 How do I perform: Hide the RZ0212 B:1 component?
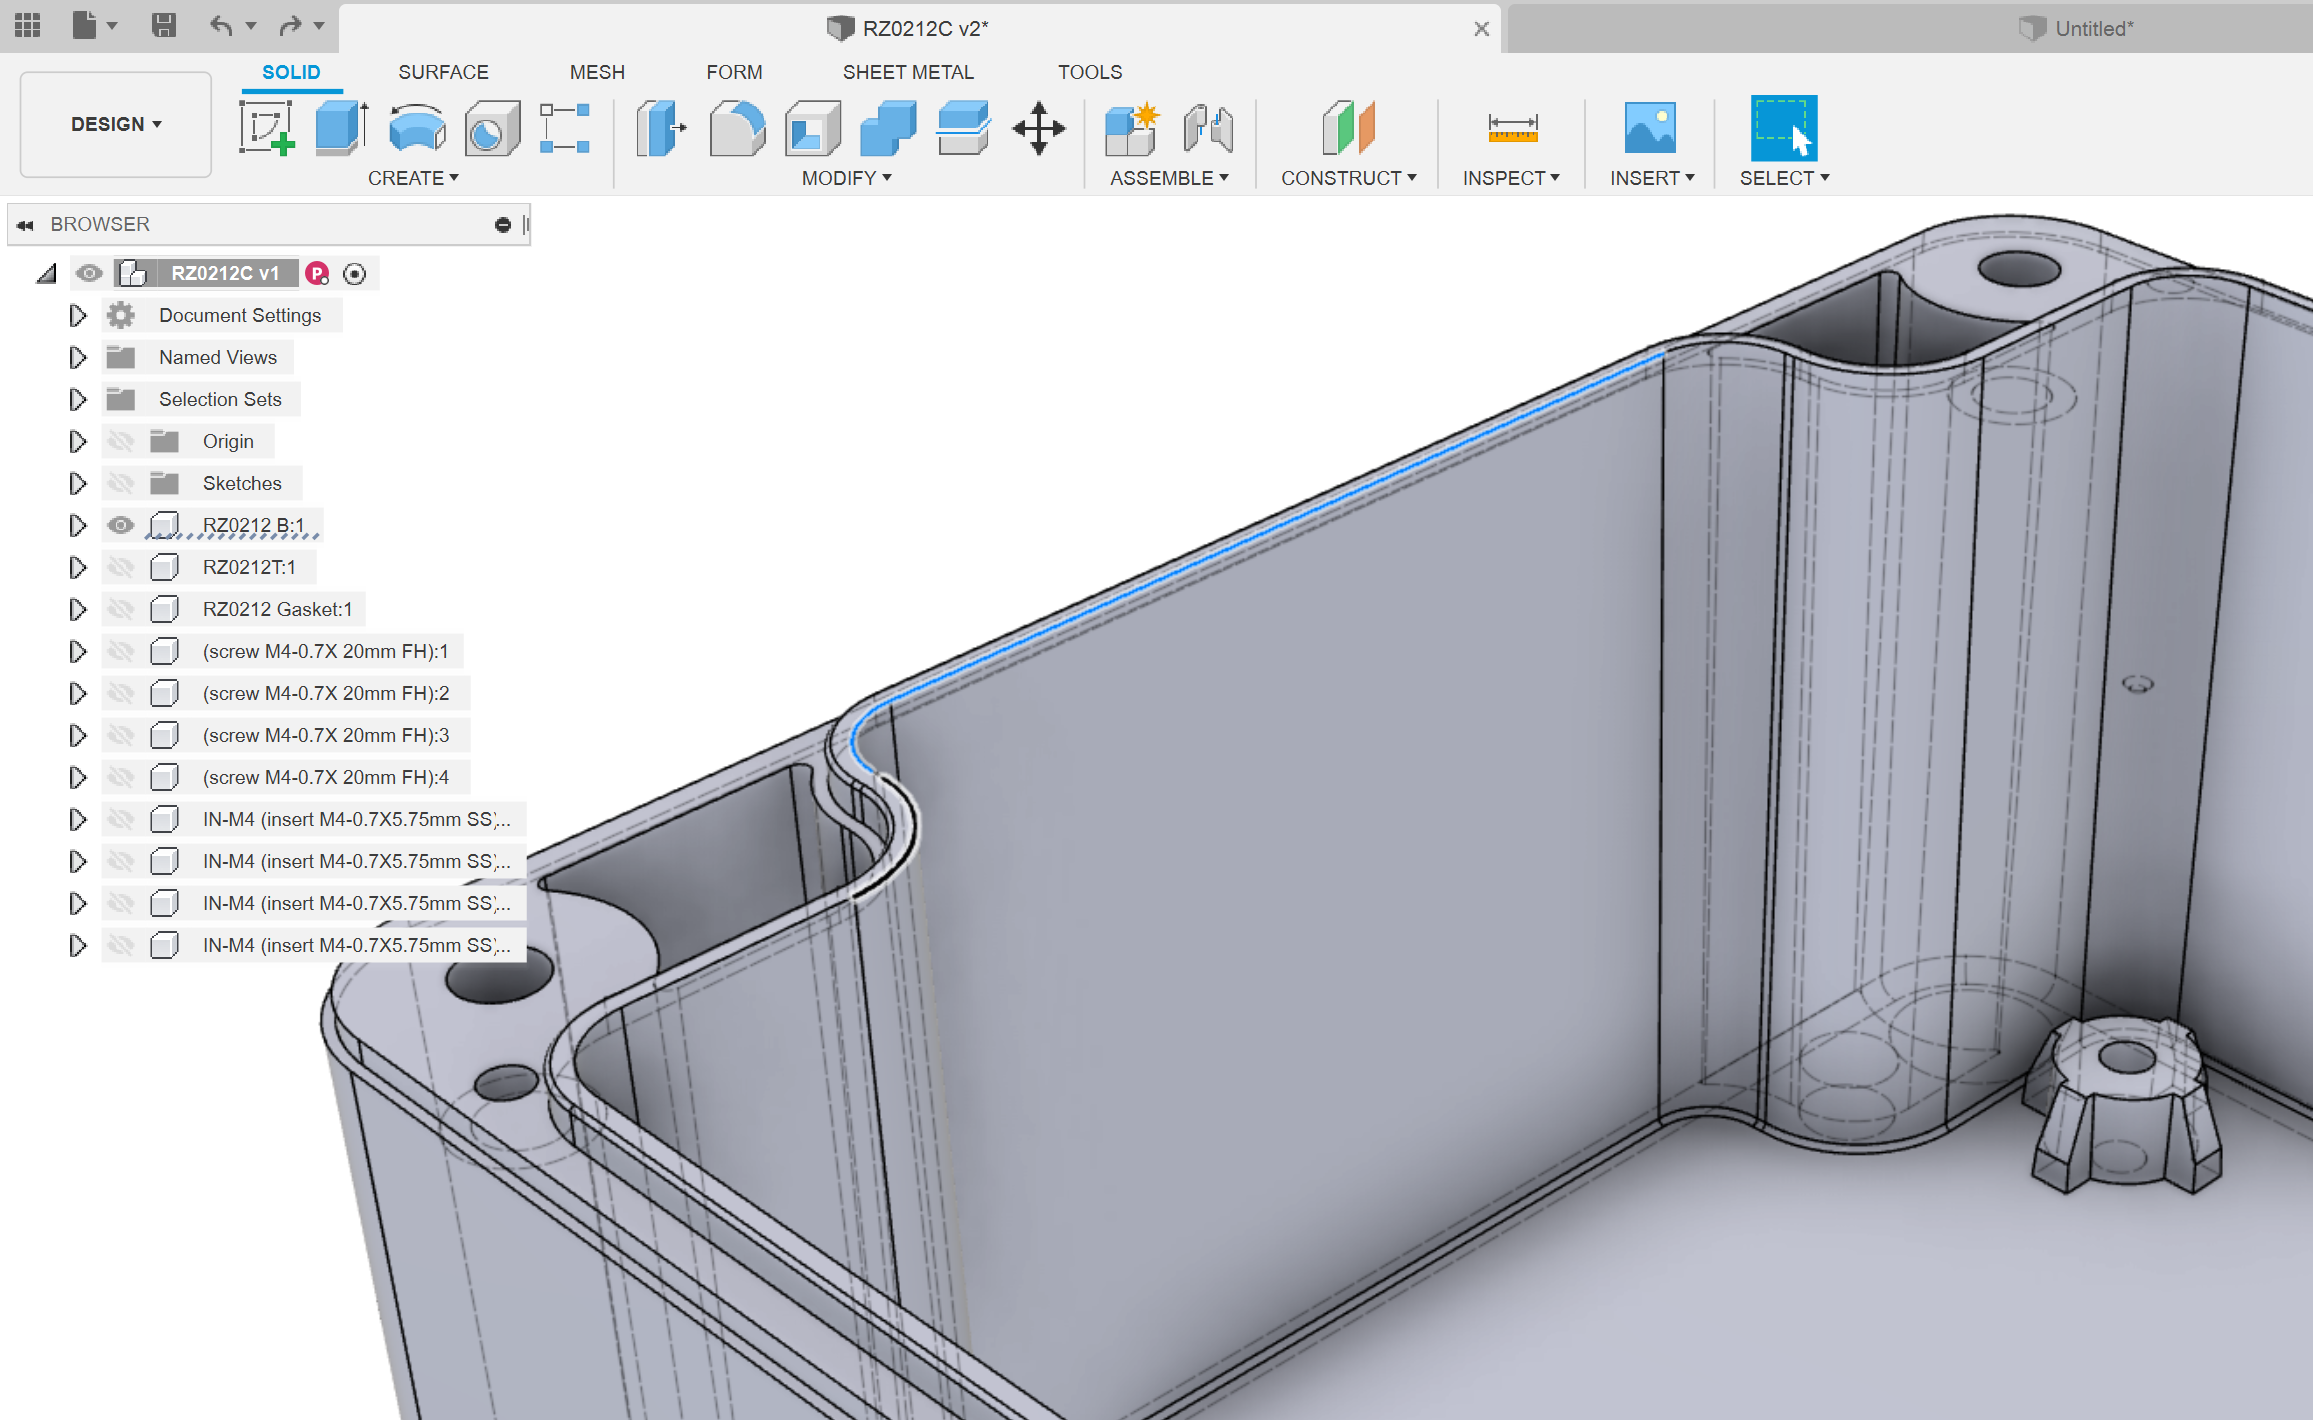coord(121,525)
